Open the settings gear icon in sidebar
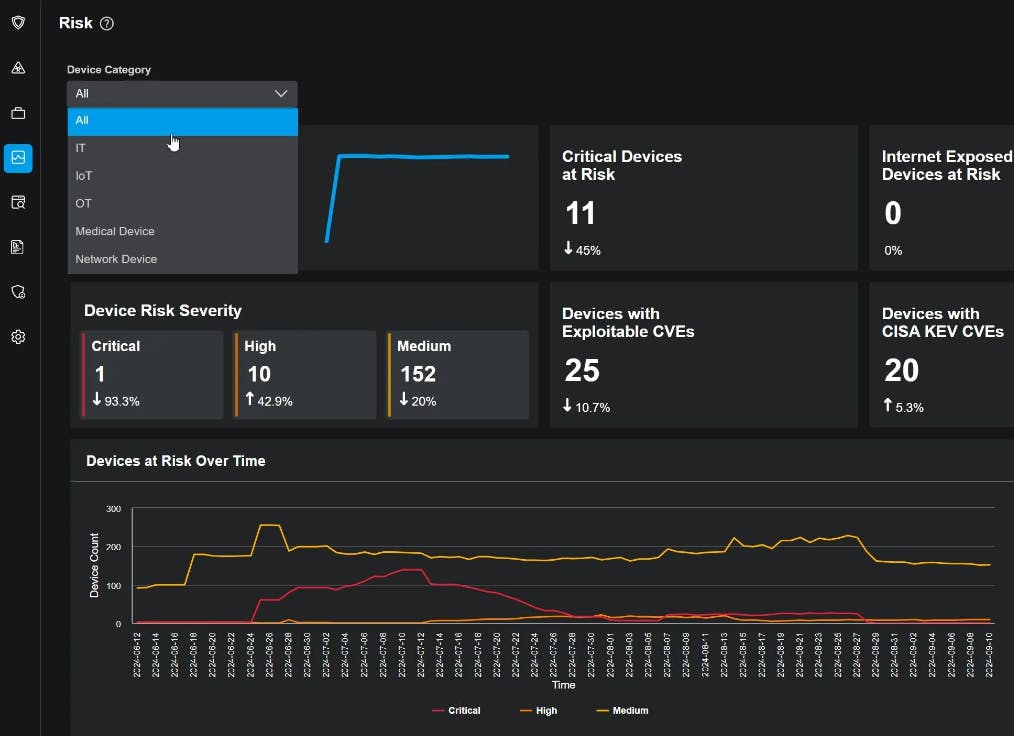Image resolution: width=1014 pixels, height=736 pixels. pos(18,337)
